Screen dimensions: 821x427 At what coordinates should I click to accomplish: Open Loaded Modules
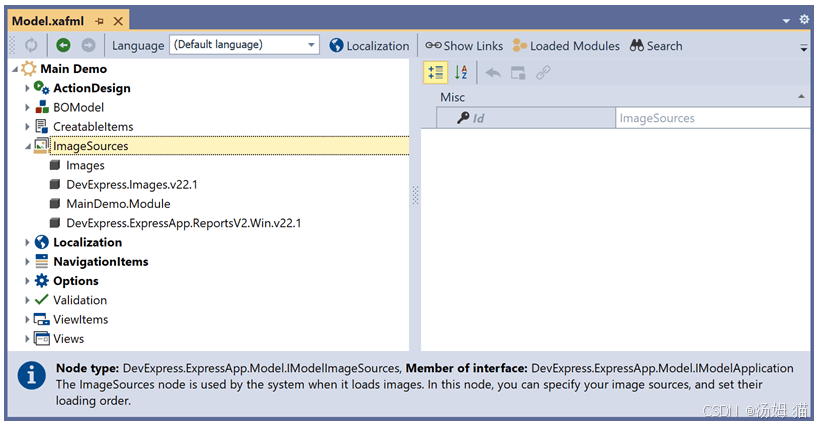point(566,46)
